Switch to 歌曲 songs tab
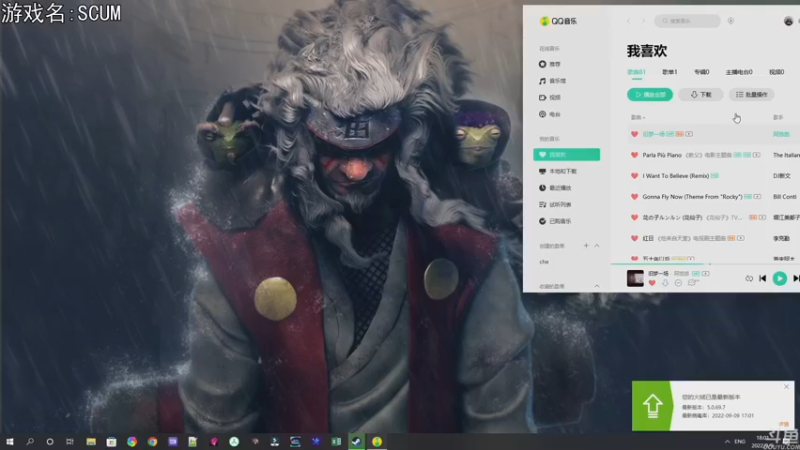Image resolution: width=800 pixels, height=450 pixels. tap(636, 72)
